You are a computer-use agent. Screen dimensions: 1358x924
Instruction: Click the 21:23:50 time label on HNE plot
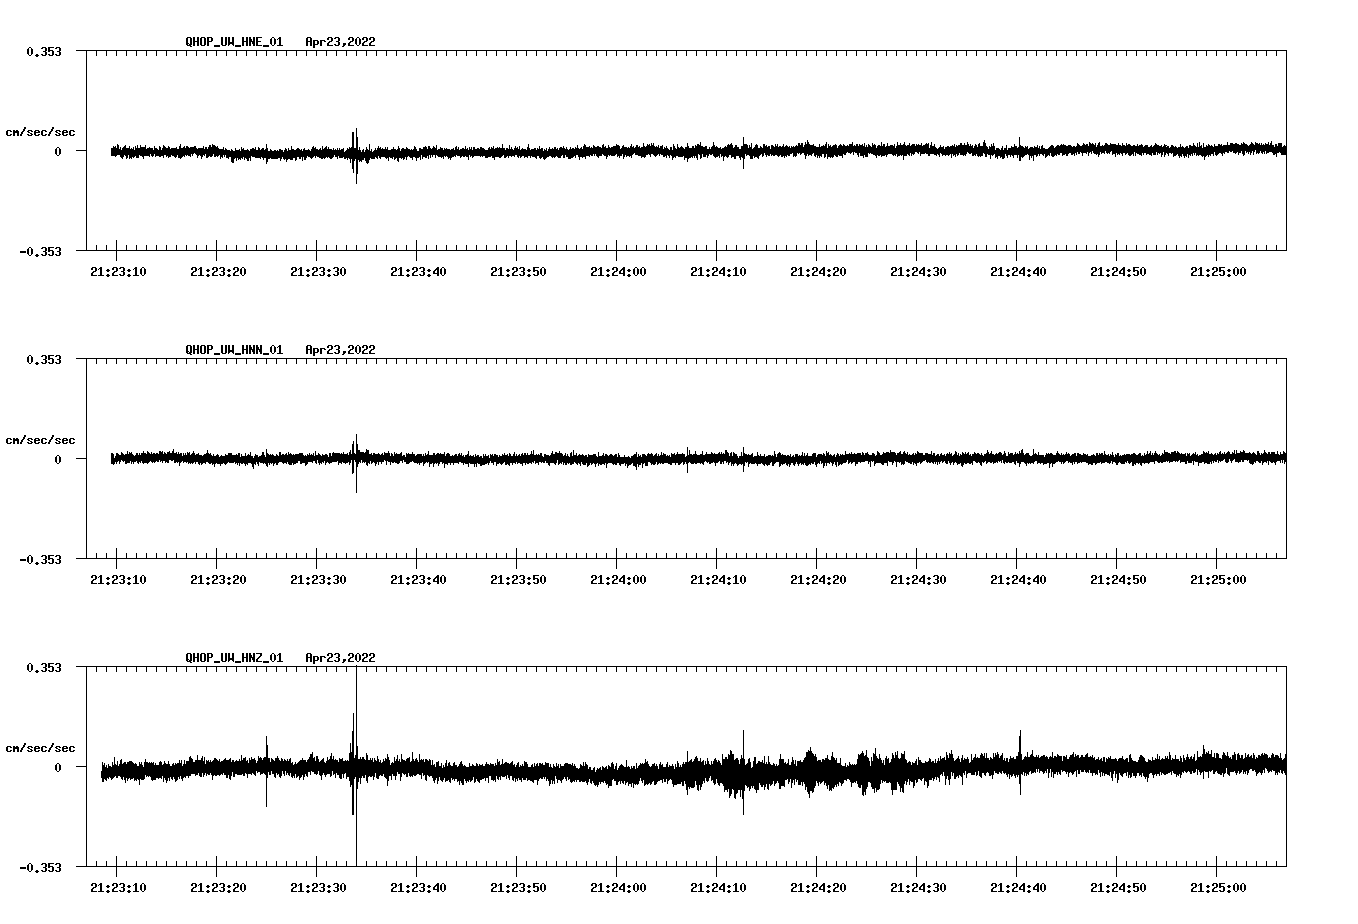518,272
